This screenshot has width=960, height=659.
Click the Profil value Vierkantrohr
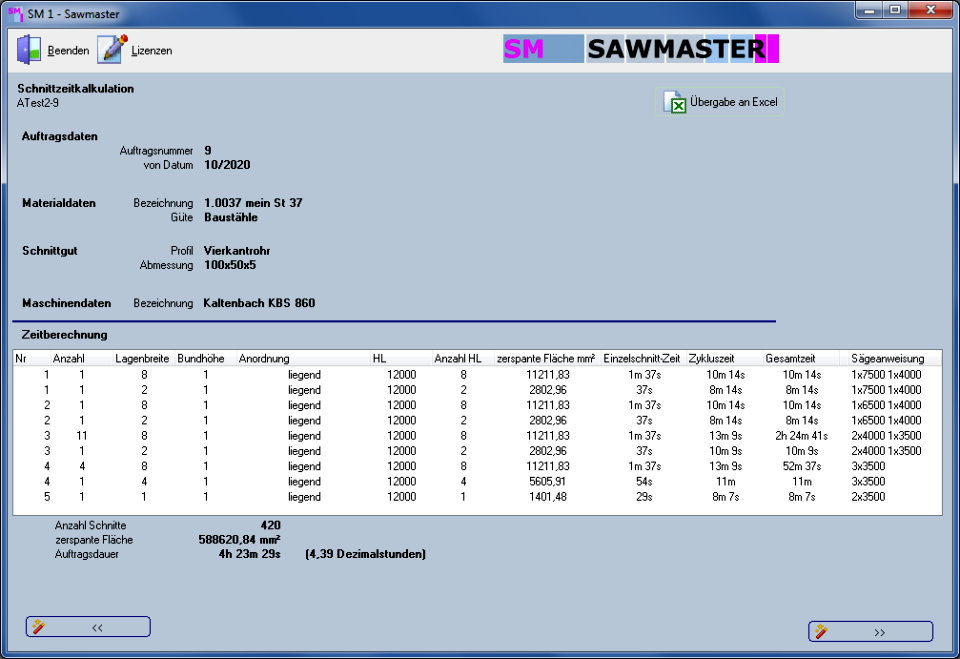(237, 250)
